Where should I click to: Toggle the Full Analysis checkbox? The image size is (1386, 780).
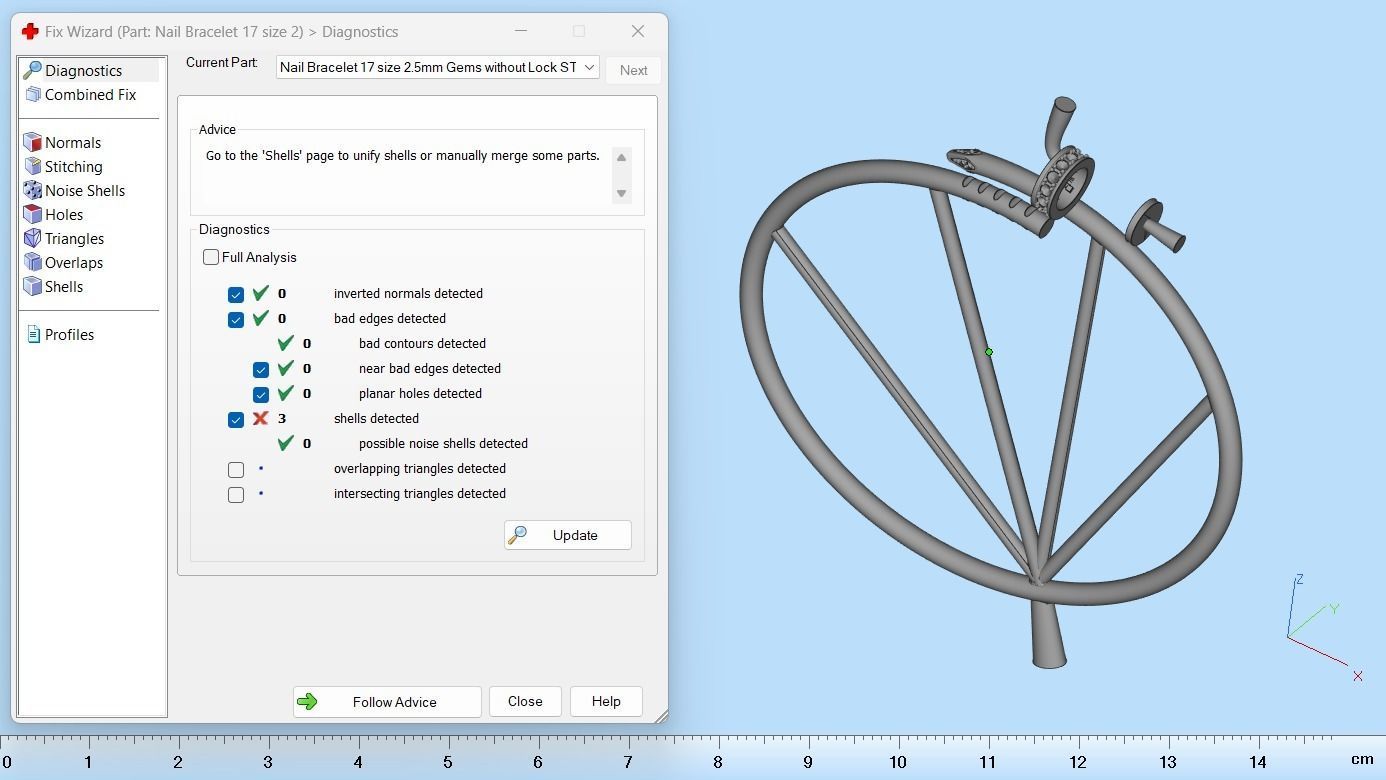(211, 257)
